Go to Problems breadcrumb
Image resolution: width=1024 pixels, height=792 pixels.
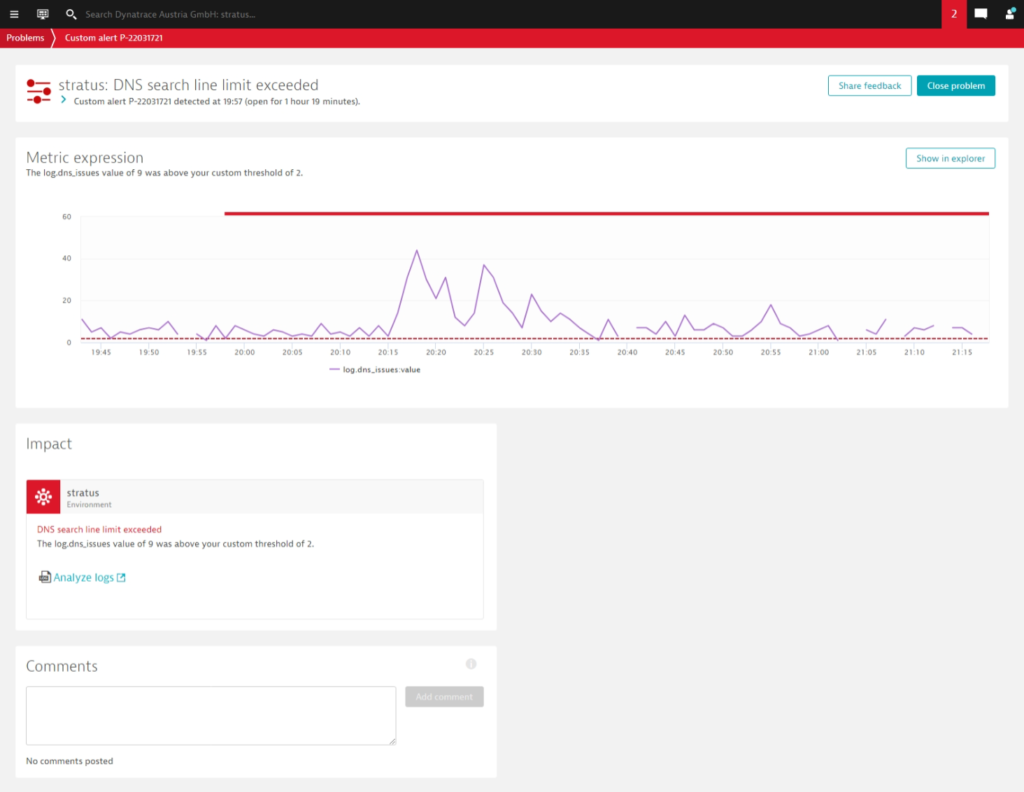25,38
